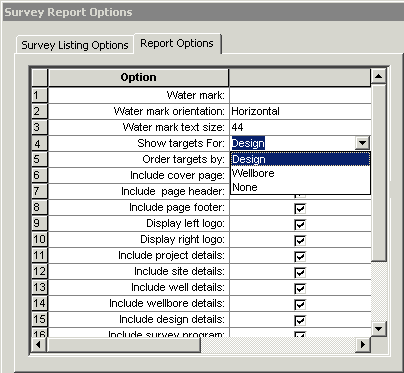The height and width of the screenshot is (373, 404).
Task: Select row header number 4
Action: 40,143
